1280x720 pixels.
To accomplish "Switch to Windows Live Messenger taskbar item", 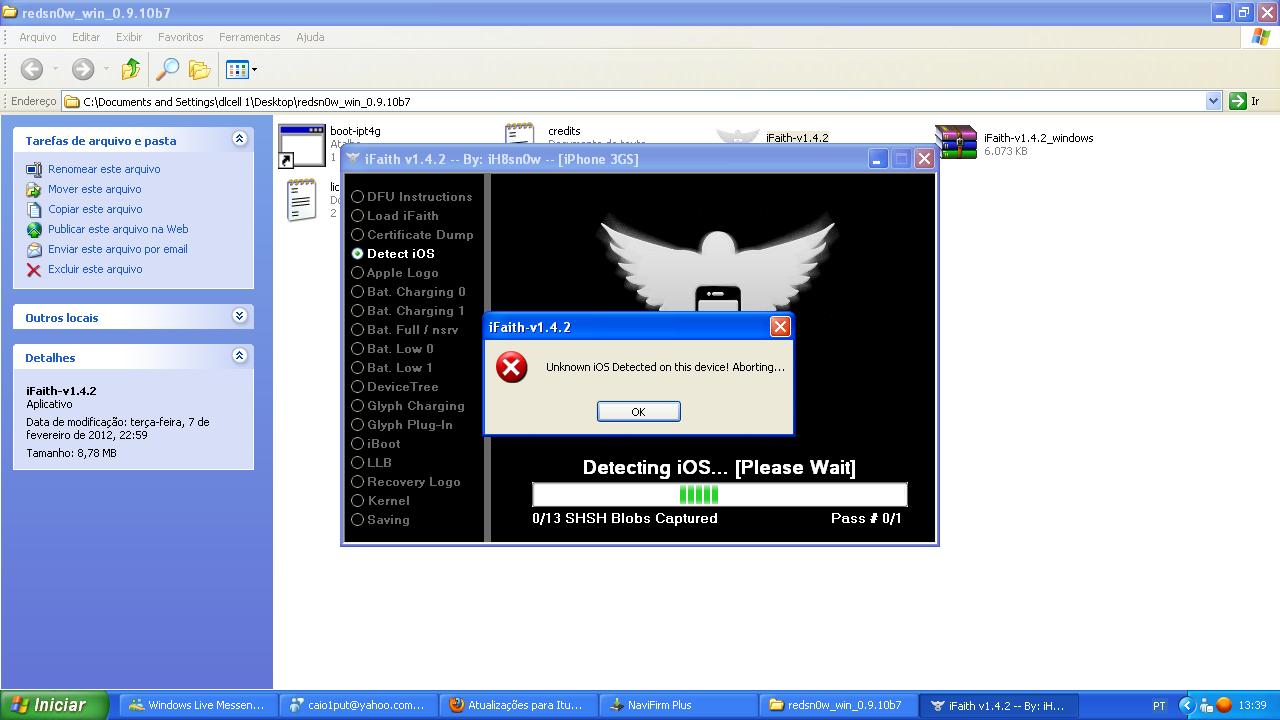I will pyautogui.click(x=198, y=705).
